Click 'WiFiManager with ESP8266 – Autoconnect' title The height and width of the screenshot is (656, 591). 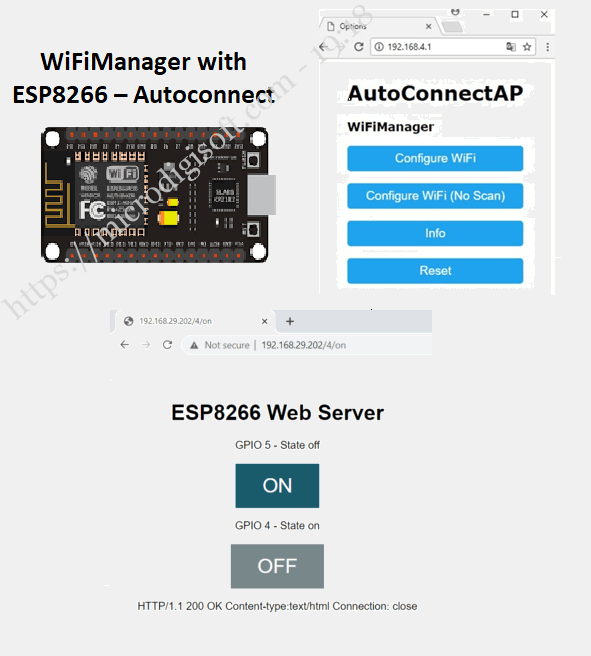point(143,78)
